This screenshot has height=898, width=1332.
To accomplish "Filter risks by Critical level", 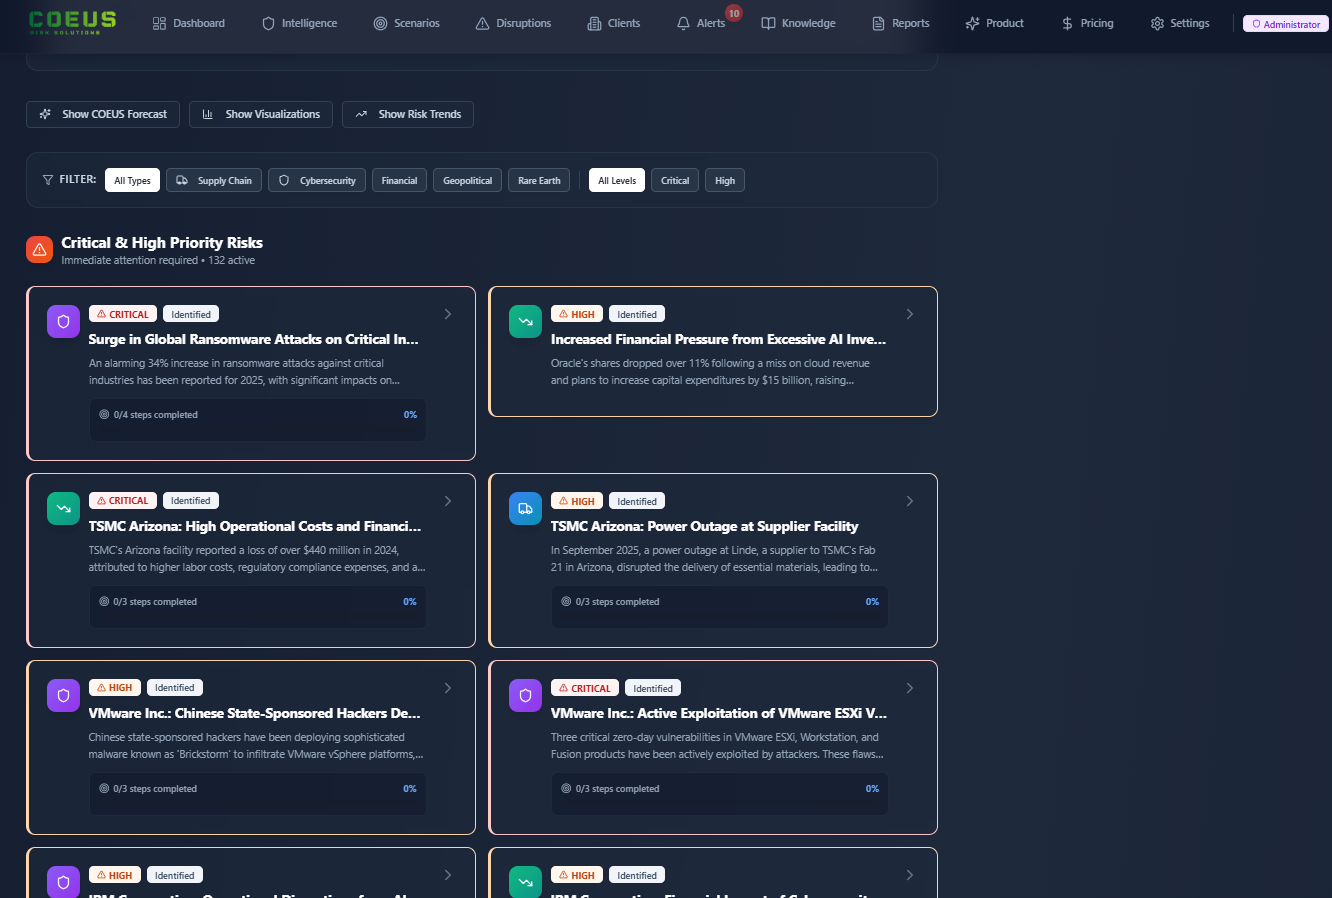I will point(675,180).
